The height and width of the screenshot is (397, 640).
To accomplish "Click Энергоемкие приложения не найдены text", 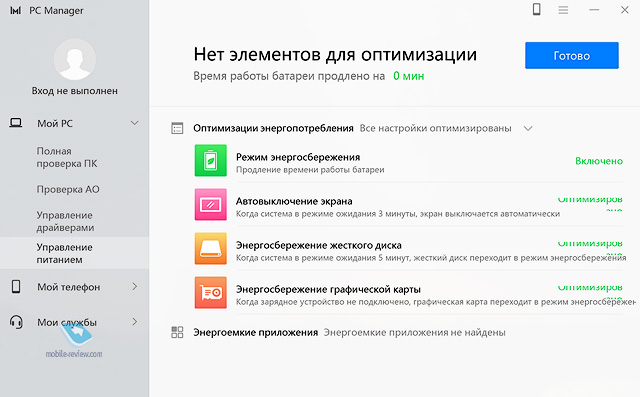I will point(415,333).
